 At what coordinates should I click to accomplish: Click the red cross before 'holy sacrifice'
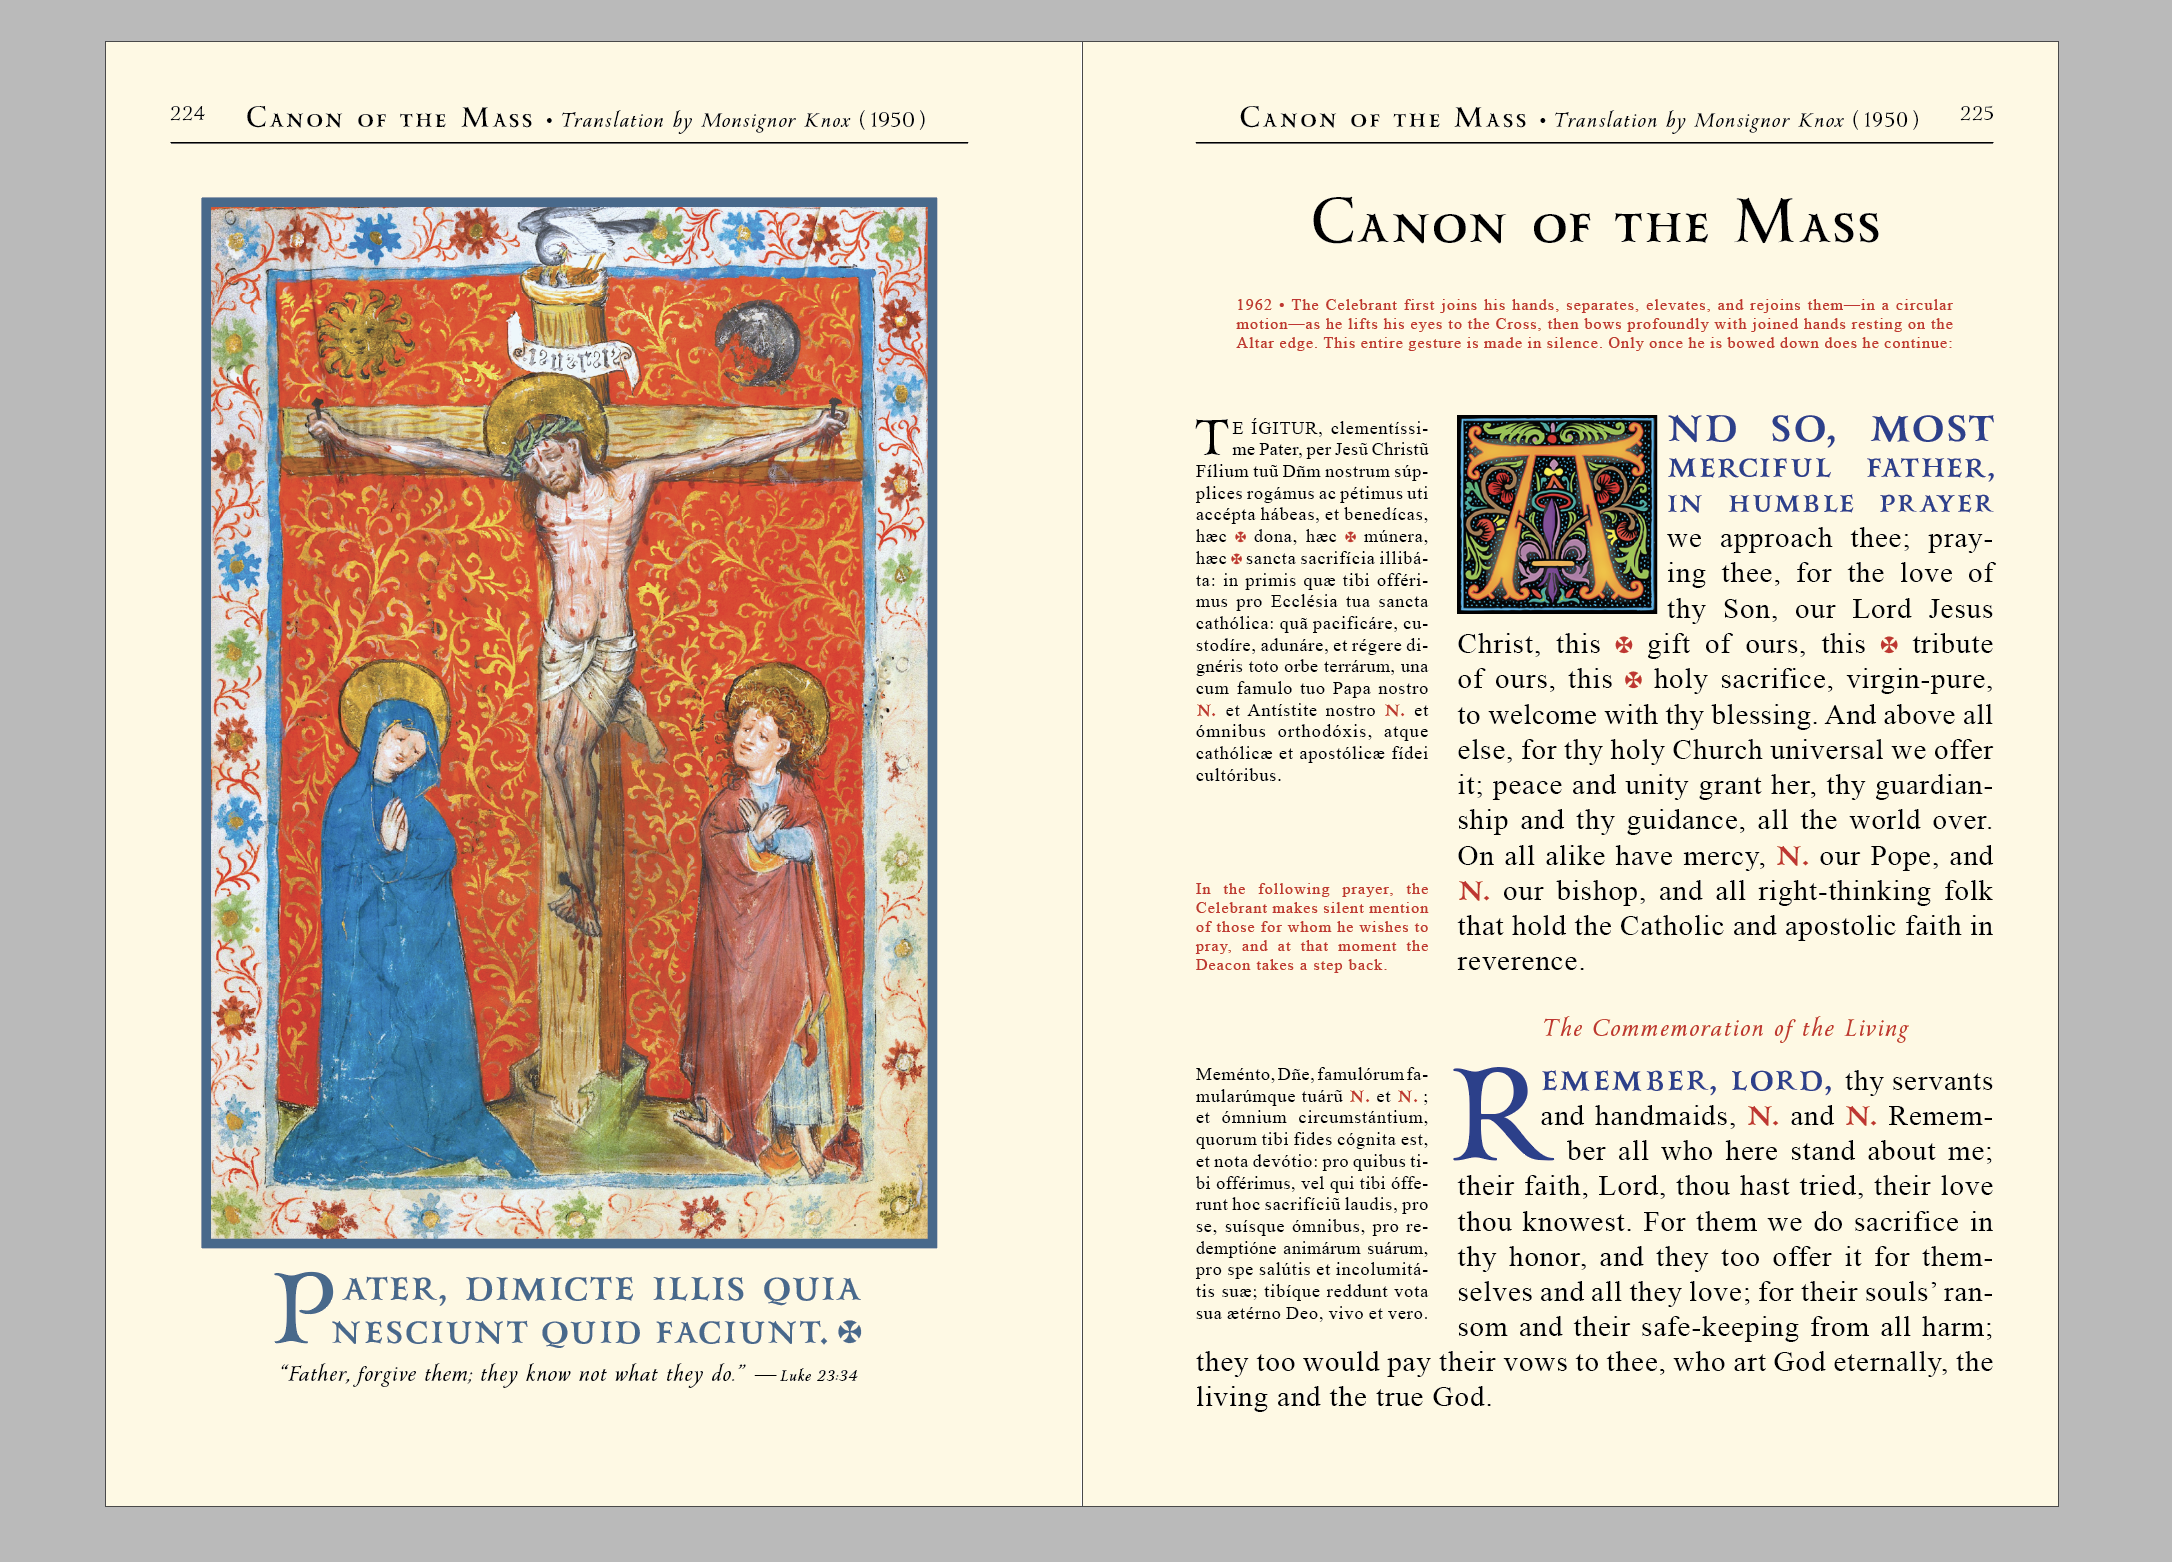(x=1633, y=680)
